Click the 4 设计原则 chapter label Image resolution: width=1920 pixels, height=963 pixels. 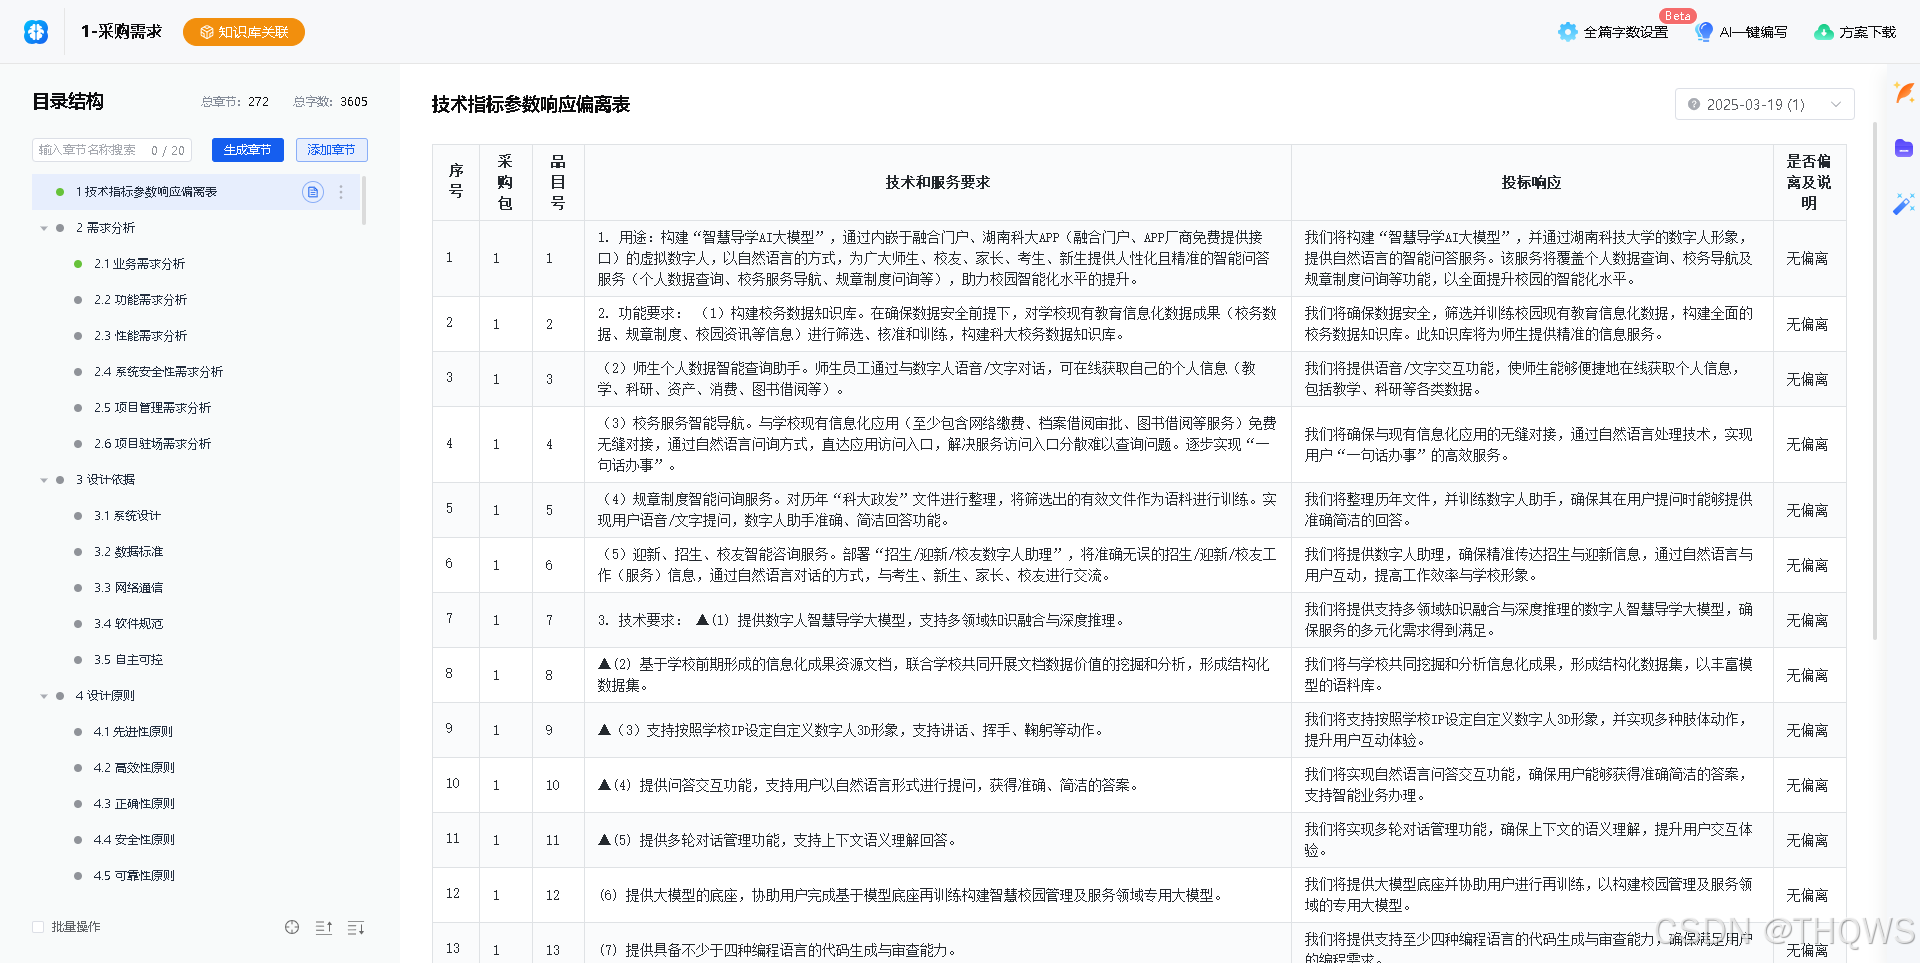tap(105, 696)
